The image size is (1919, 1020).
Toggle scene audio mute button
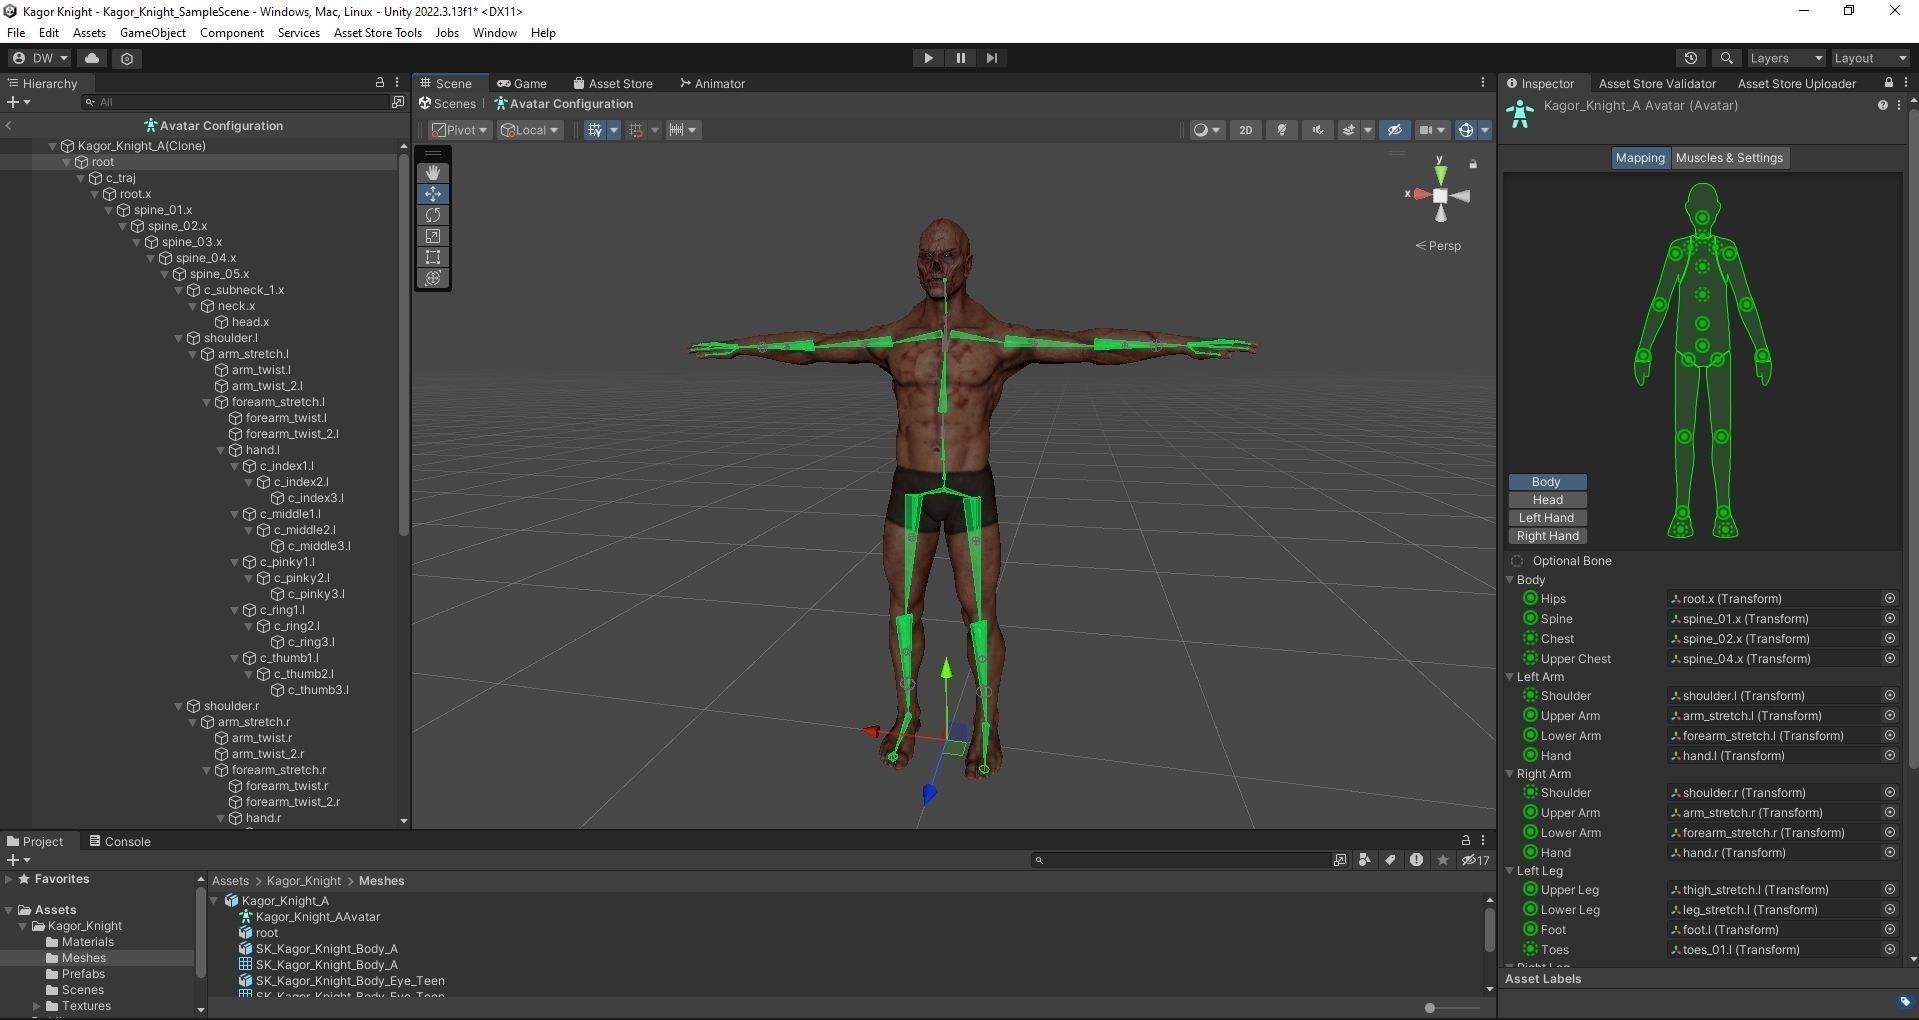pyautogui.click(x=1318, y=130)
